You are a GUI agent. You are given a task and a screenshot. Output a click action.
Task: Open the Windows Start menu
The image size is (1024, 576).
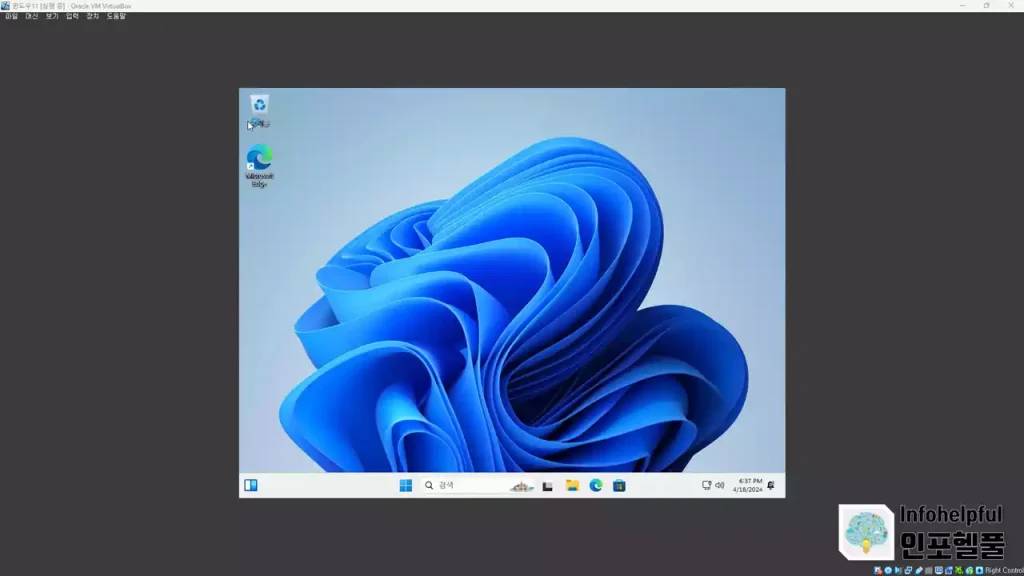[406, 485]
